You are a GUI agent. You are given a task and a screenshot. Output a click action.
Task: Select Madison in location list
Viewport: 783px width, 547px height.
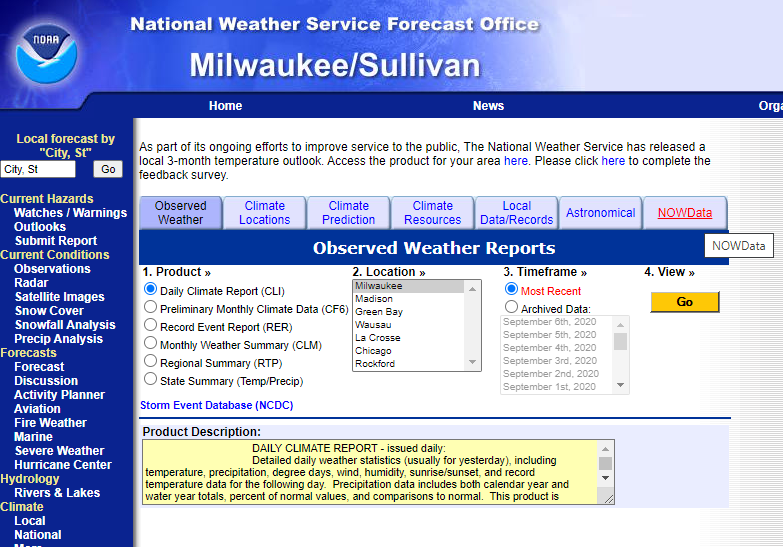tap(409, 299)
